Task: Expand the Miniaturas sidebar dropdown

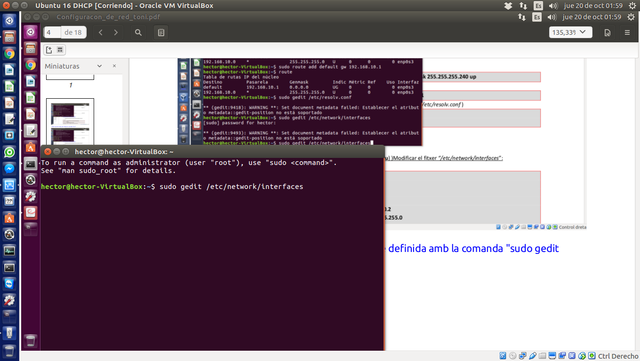Action: click(x=100, y=66)
